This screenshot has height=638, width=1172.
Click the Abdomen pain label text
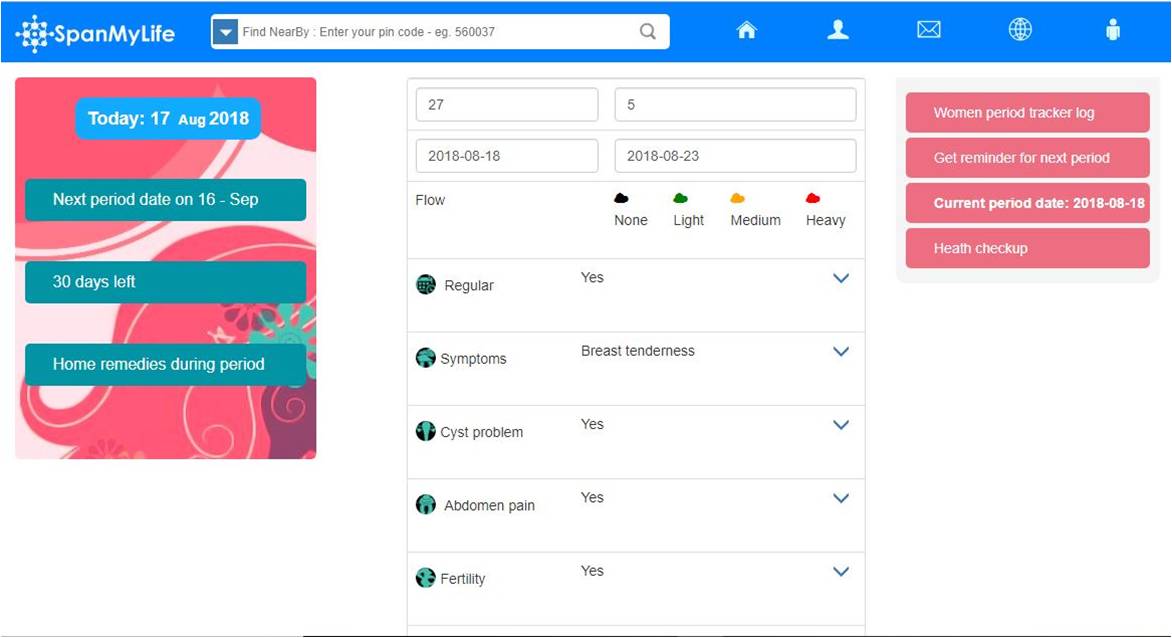click(x=489, y=505)
